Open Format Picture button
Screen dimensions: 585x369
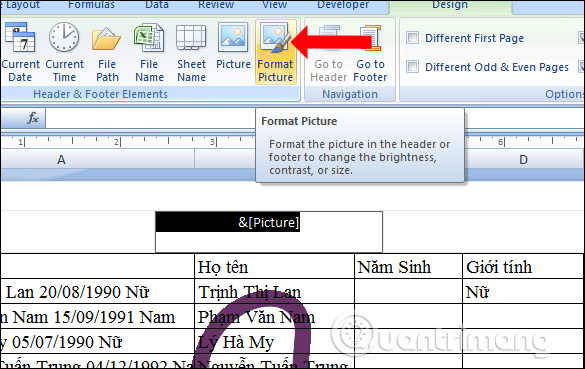276,52
